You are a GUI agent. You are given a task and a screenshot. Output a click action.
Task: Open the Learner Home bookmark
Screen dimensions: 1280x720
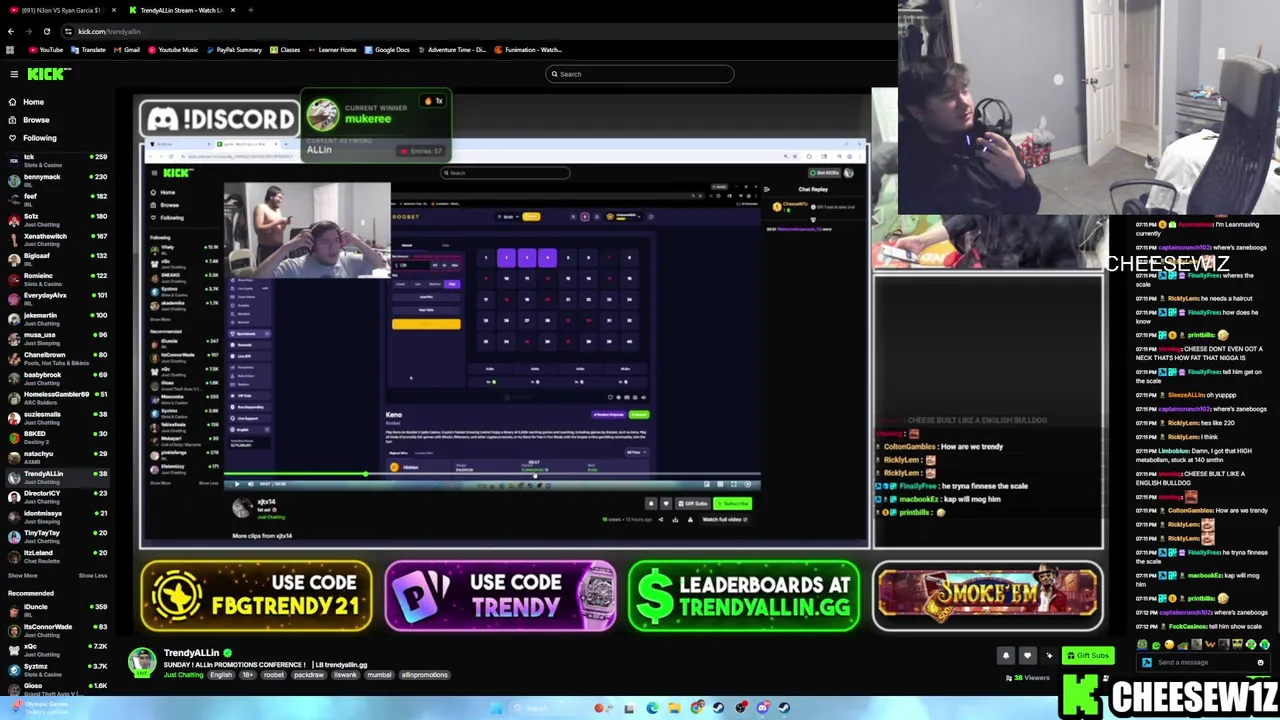[332, 50]
